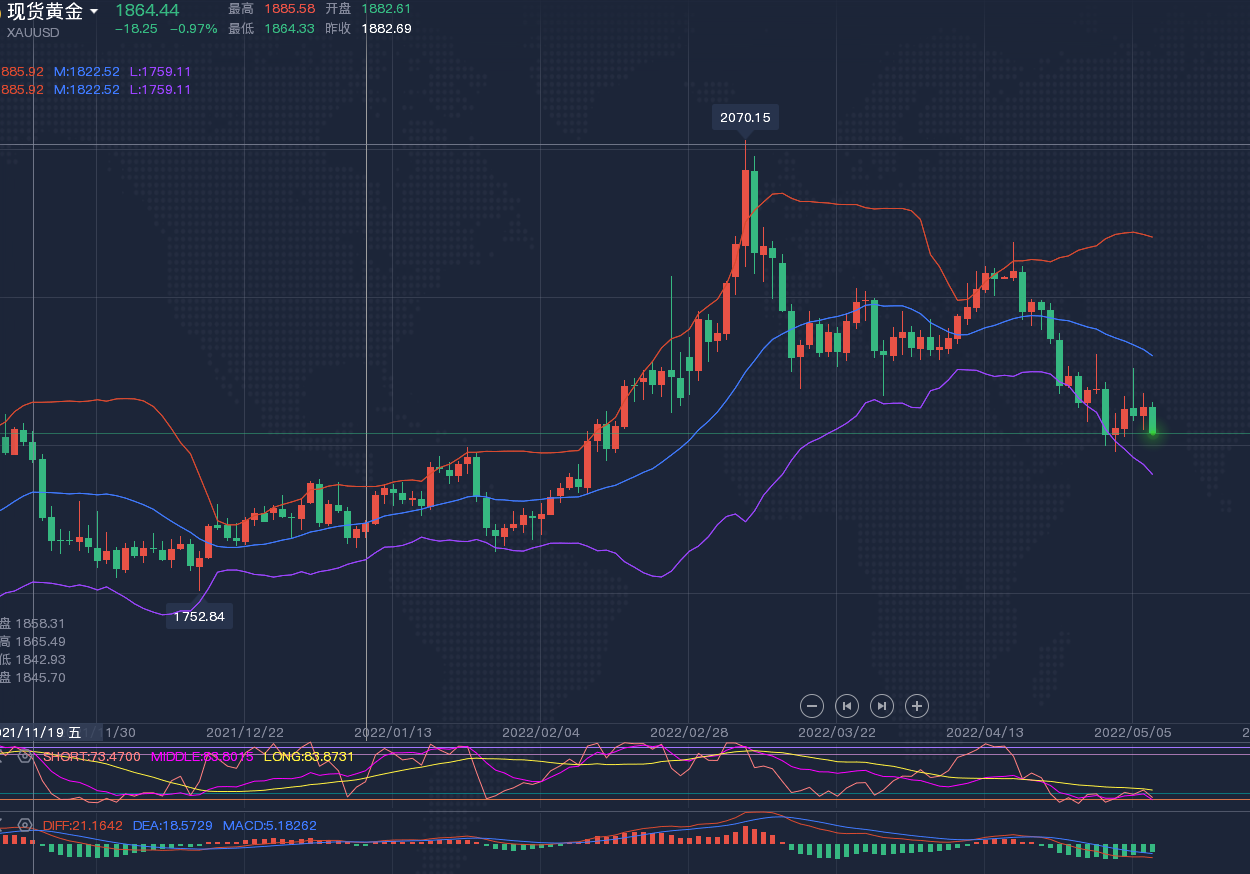1250x874 pixels.
Task: Select the current price 1864.44
Action: click(x=147, y=10)
